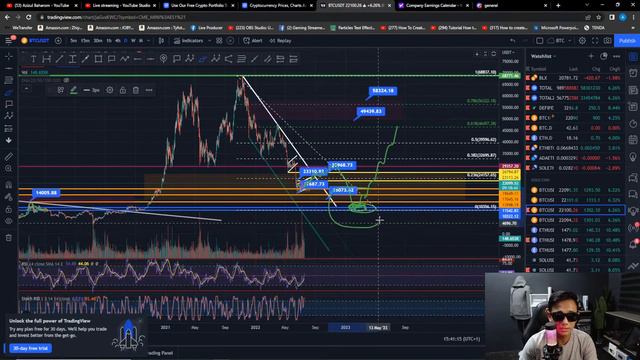Select BTC.D row in Watchlist

[575, 128]
